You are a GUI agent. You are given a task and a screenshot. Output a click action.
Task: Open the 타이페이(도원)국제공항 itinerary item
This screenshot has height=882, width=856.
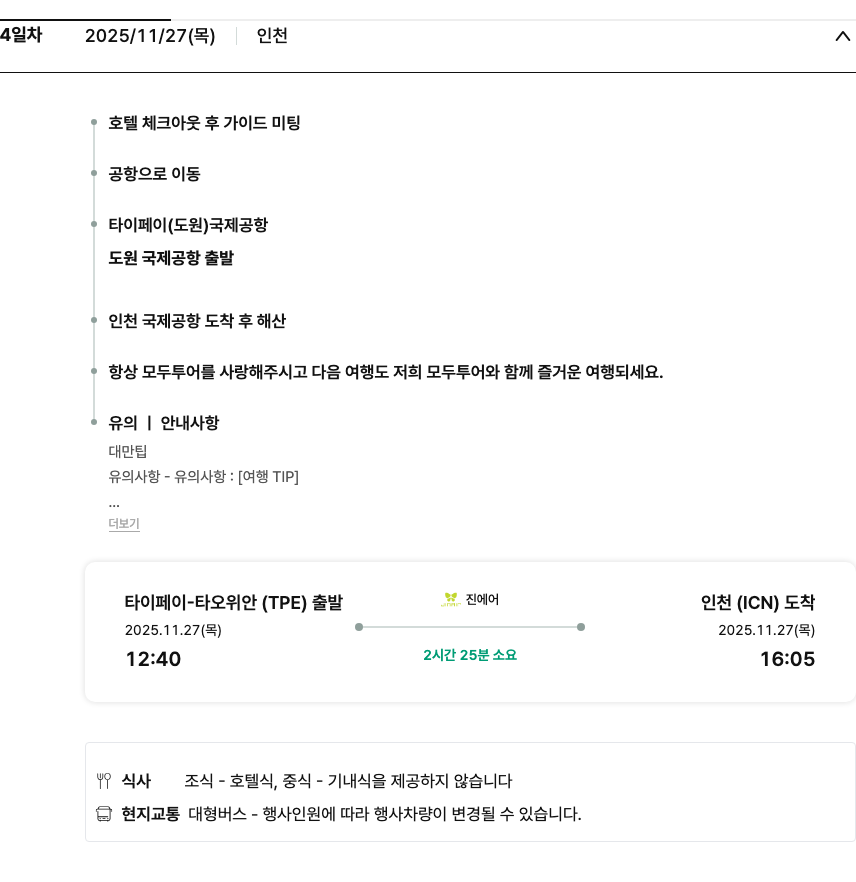pyautogui.click(x=188, y=225)
